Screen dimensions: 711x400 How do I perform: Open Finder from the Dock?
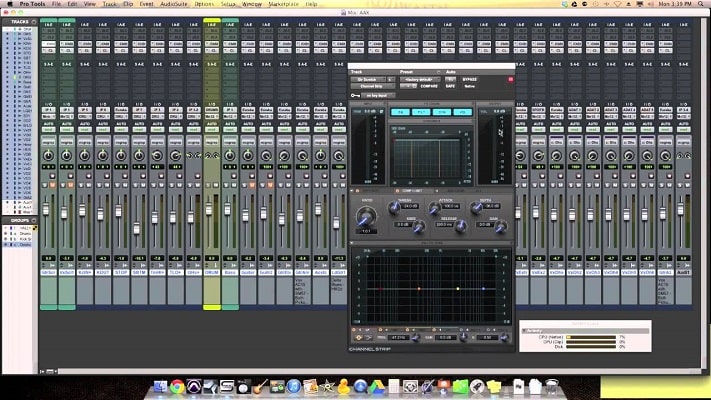[161, 386]
